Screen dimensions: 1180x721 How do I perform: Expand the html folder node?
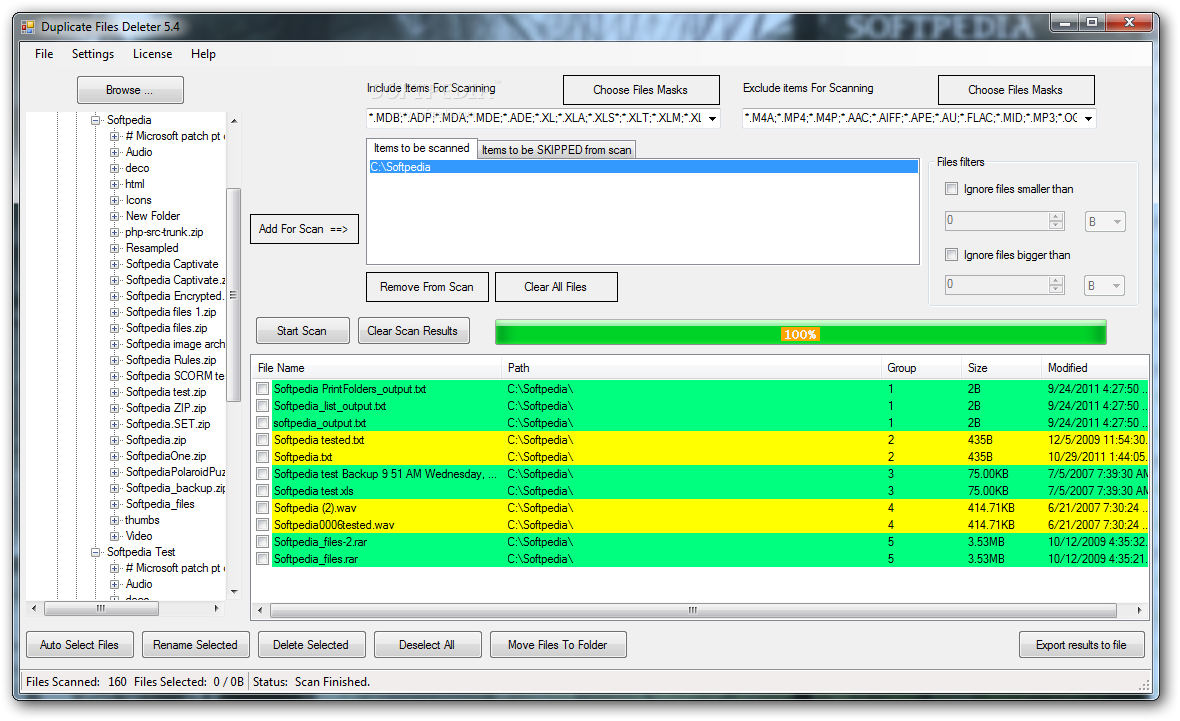[x=114, y=184]
